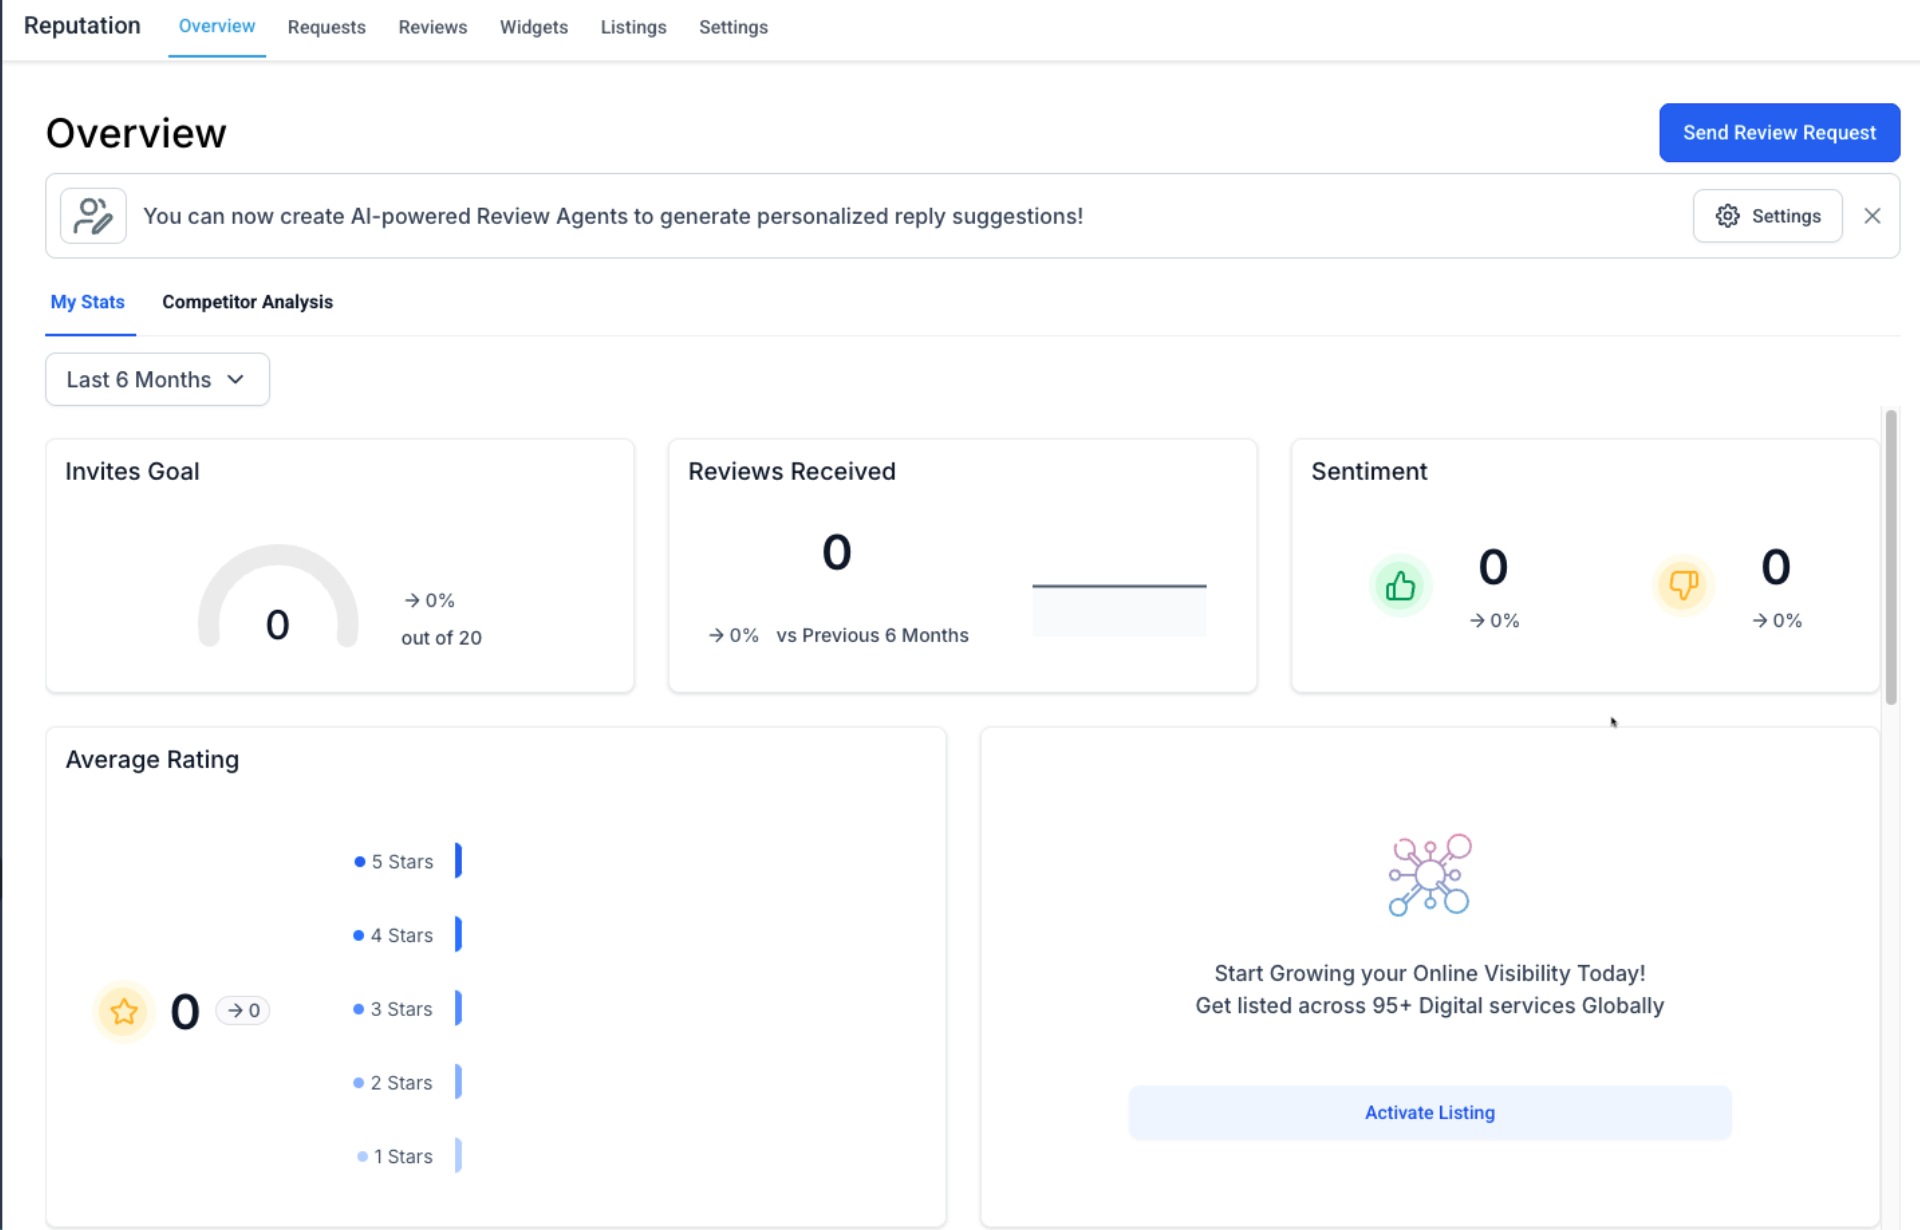Navigate to the Listings page
This screenshot has height=1230, width=1920.
click(633, 27)
